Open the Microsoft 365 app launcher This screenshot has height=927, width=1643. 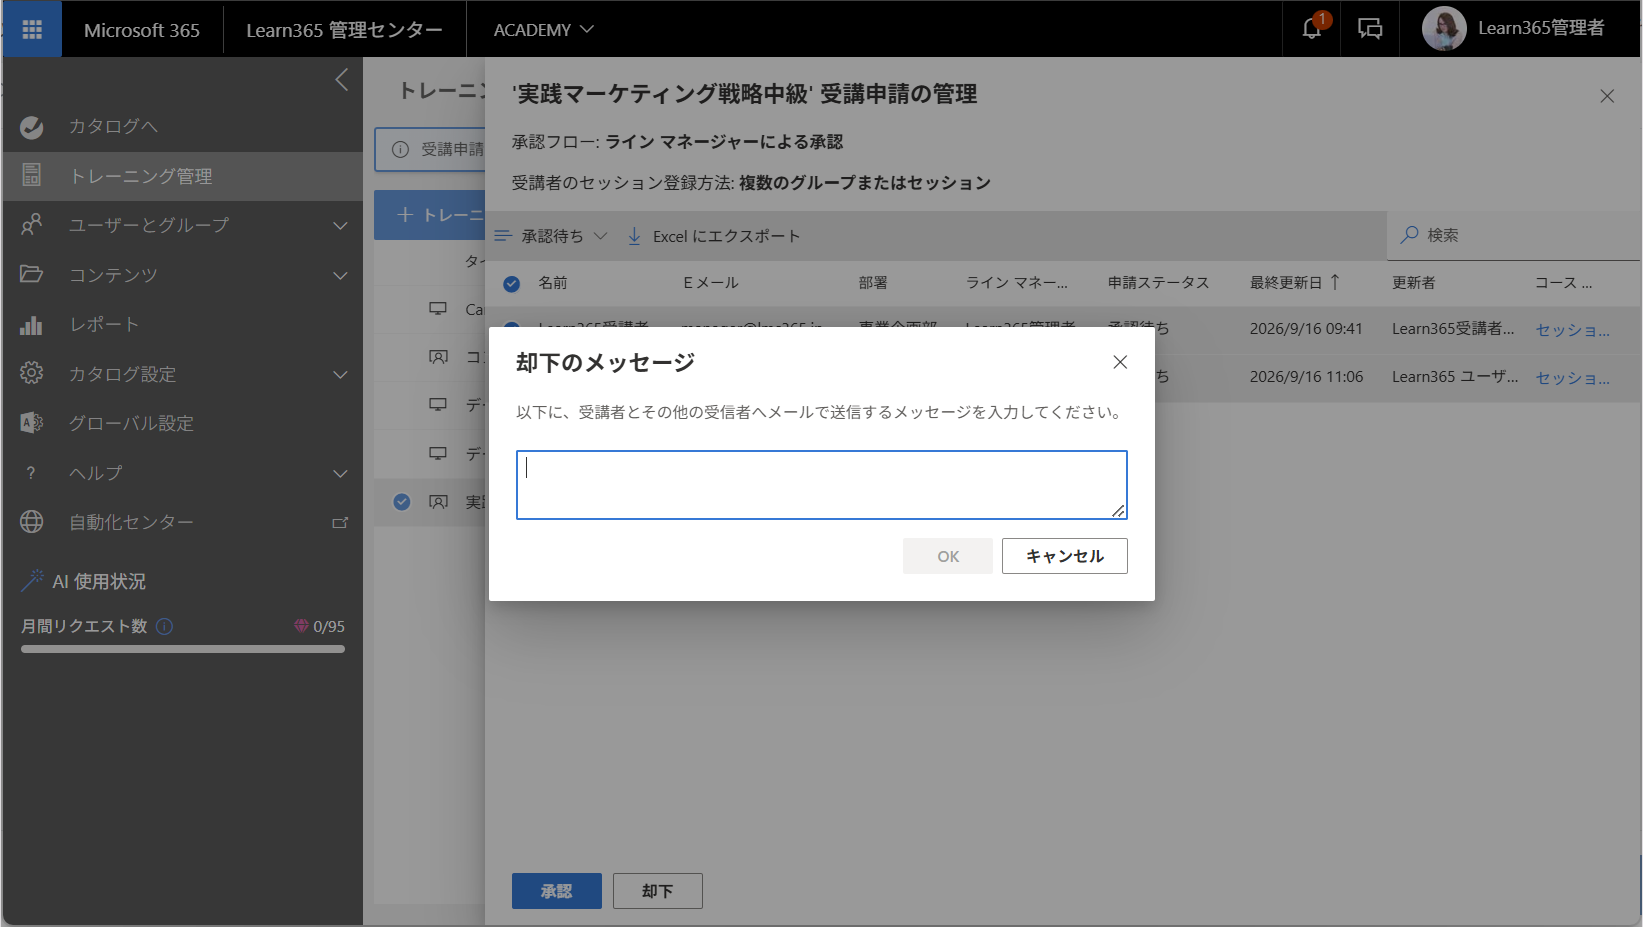pos(32,29)
